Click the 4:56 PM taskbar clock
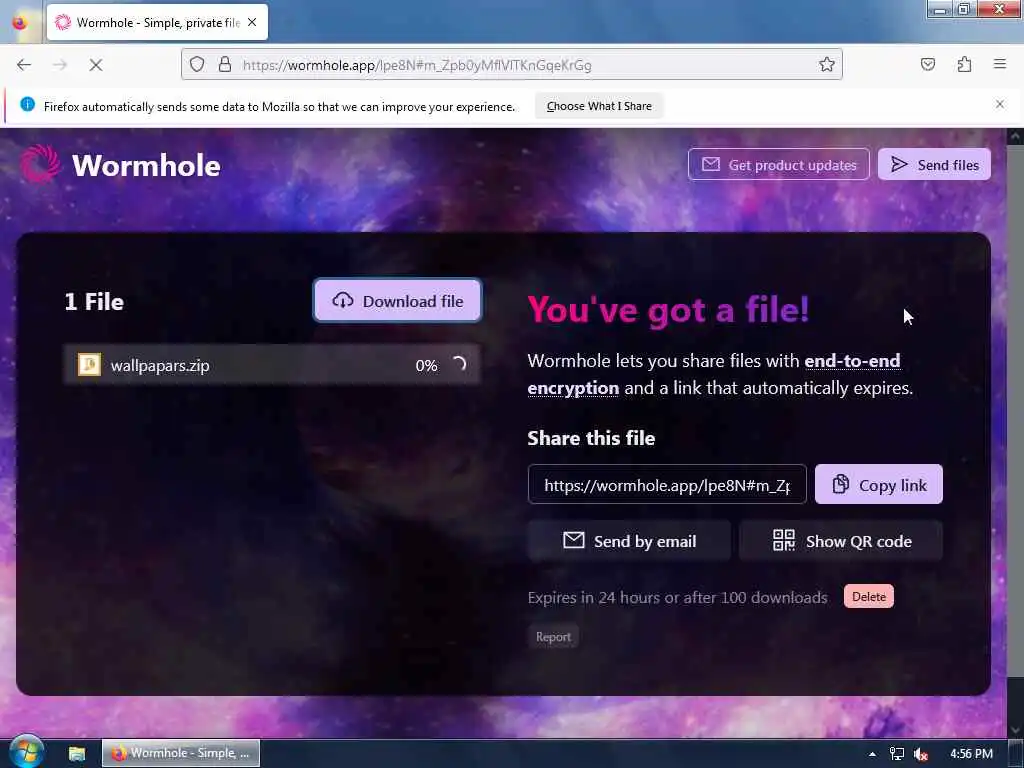The height and width of the screenshot is (768, 1024). 971,754
